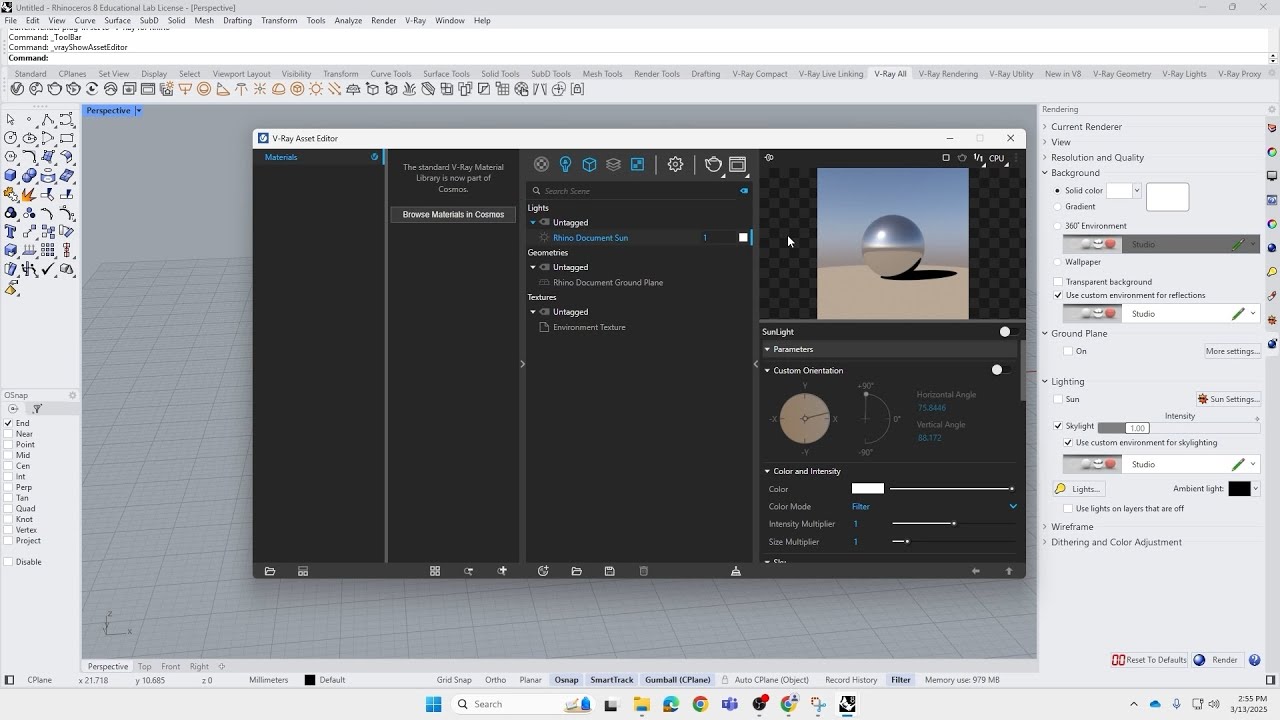
Task: Collapse Geometries Untagged group
Action: (533, 267)
